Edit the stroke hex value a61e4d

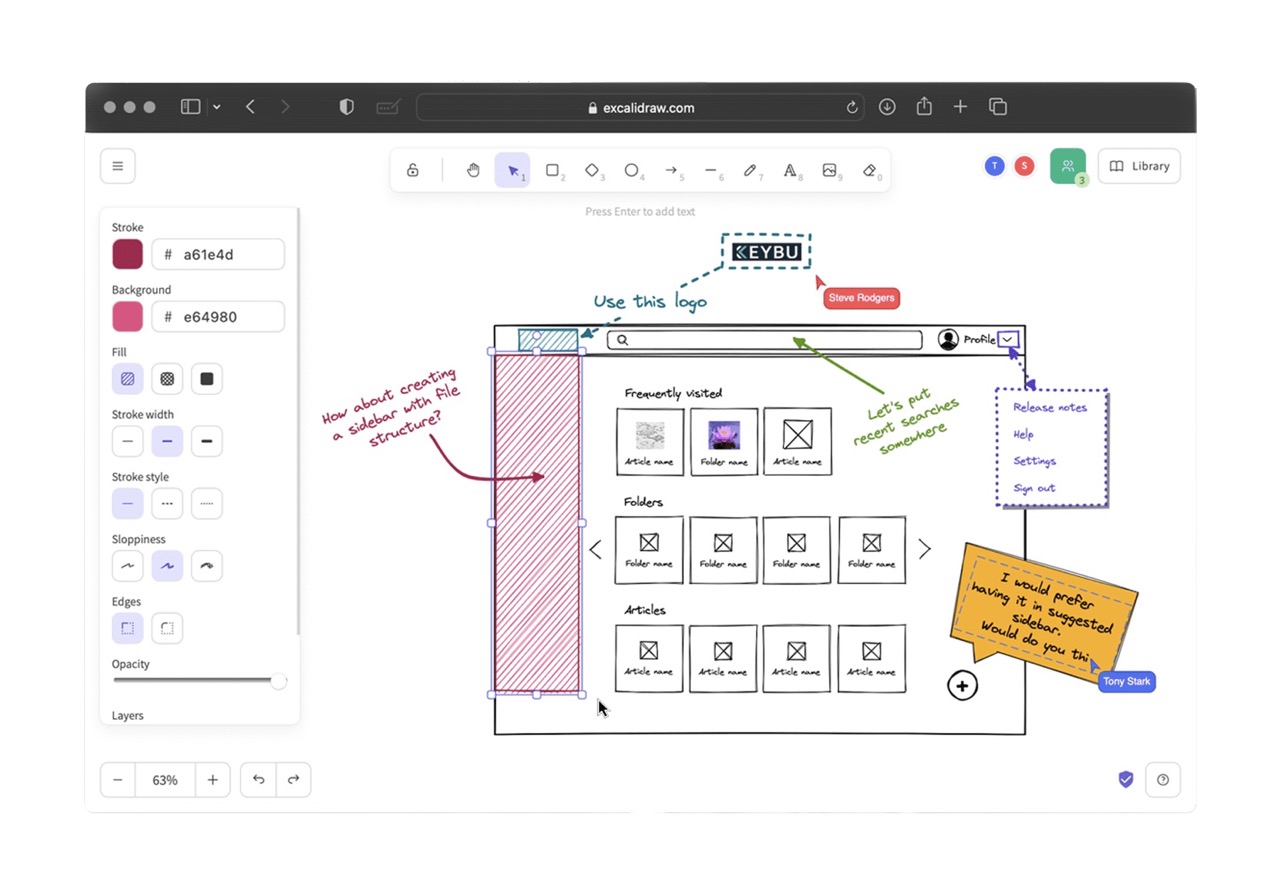click(x=218, y=254)
